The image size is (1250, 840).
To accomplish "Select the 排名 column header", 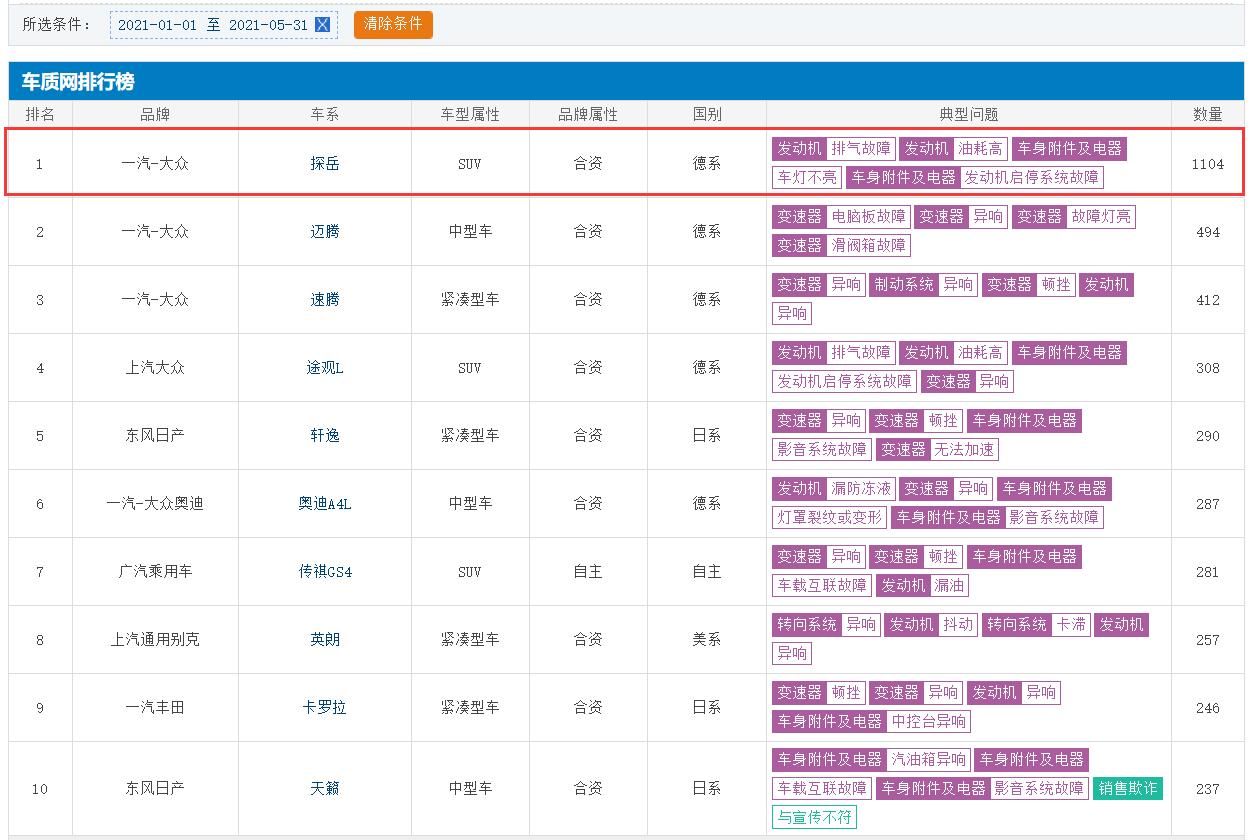I will (40, 115).
